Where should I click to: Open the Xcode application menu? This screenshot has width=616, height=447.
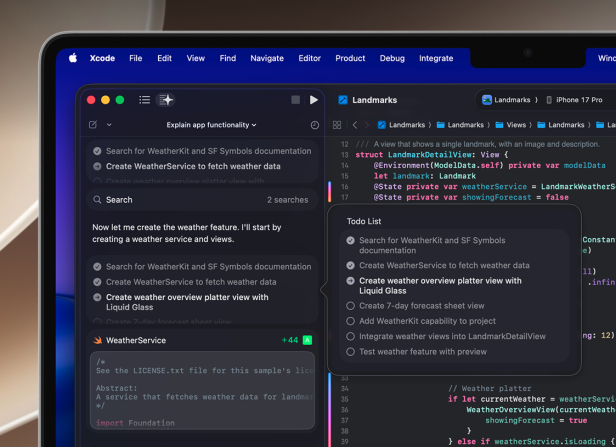pos(102,58)
